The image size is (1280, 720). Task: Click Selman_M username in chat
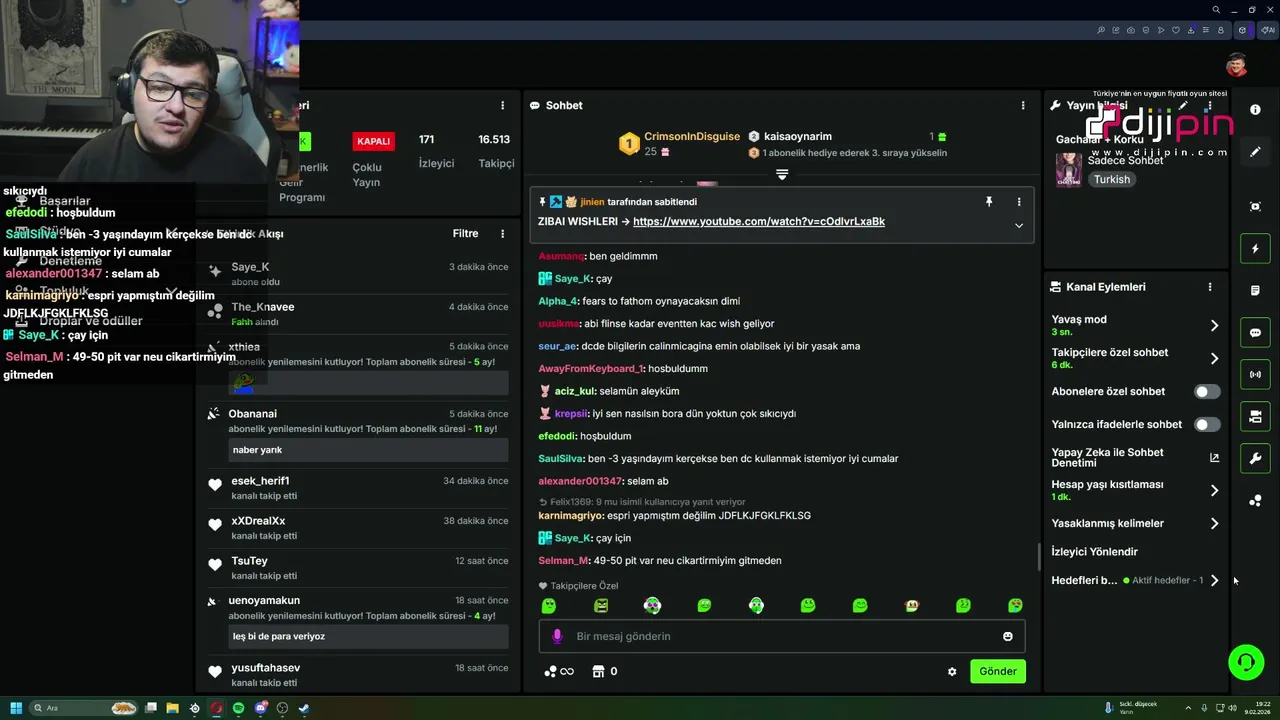tap(563, 561)
